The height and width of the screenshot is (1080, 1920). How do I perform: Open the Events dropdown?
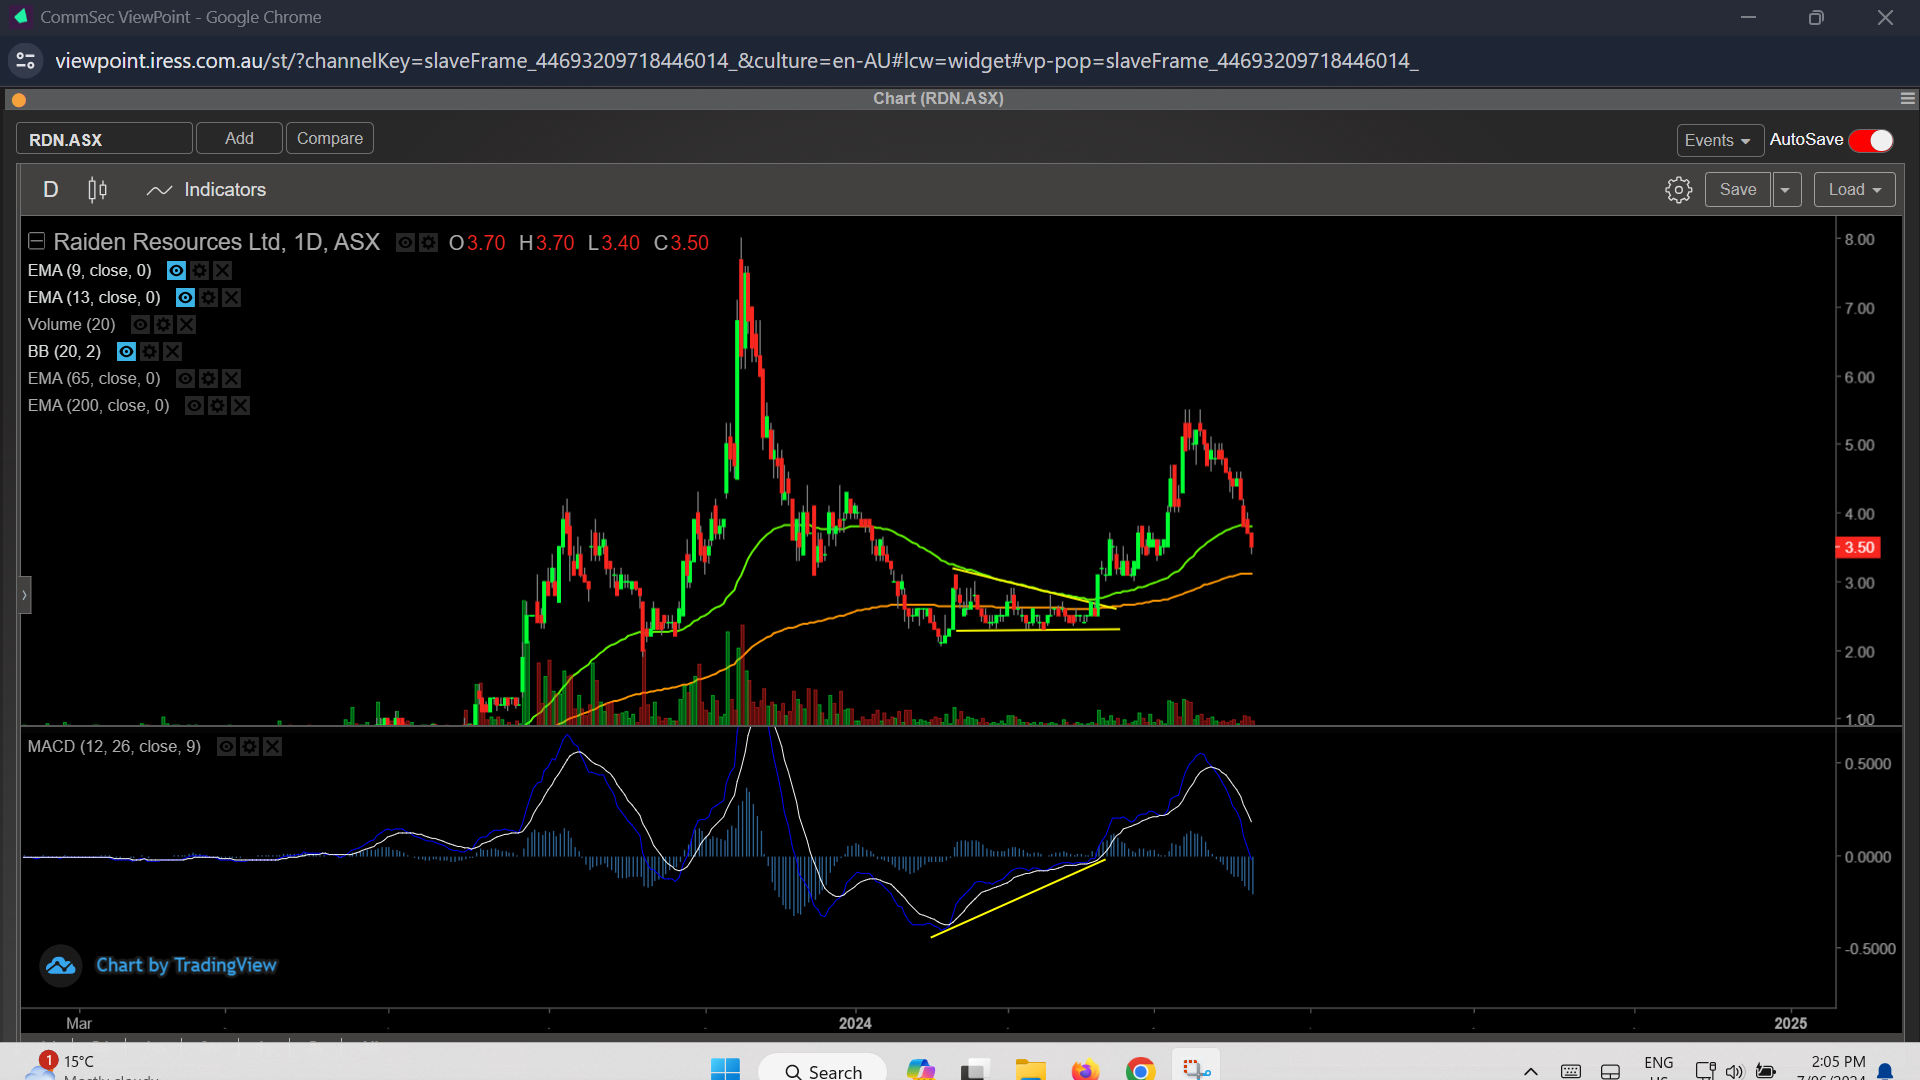click(x=1719, y=140)
